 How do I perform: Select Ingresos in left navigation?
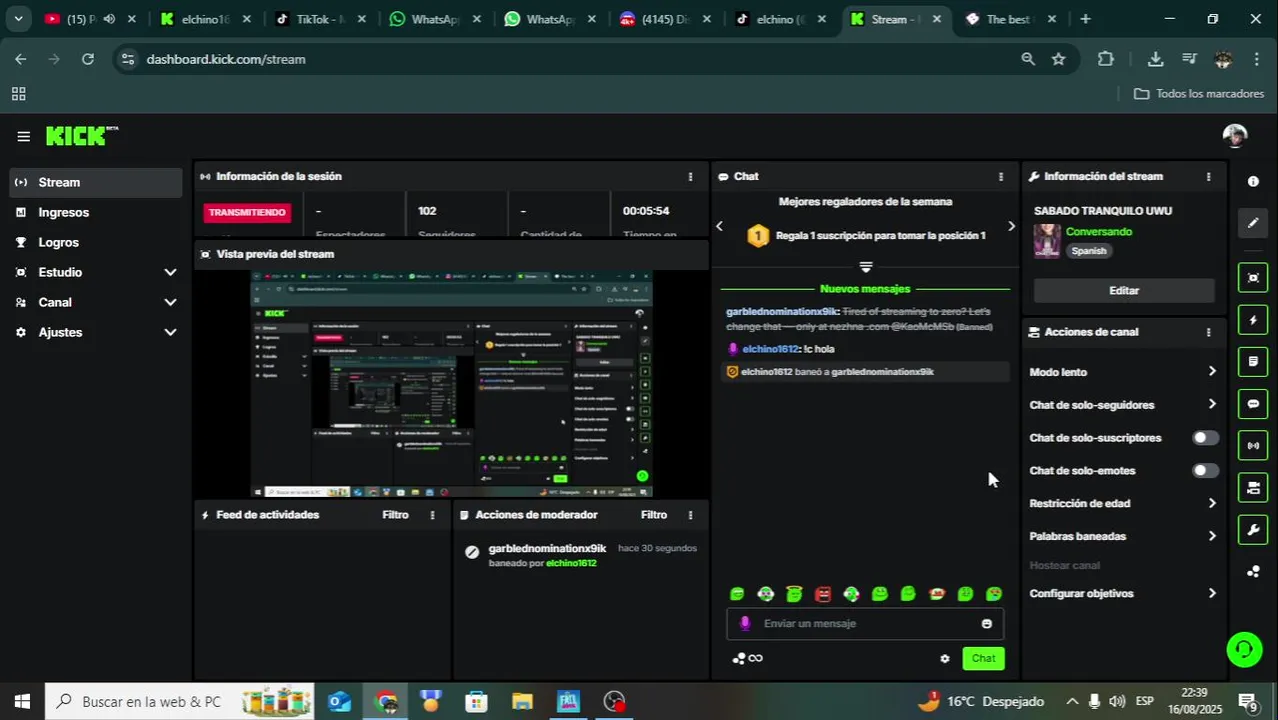[96, 212]
